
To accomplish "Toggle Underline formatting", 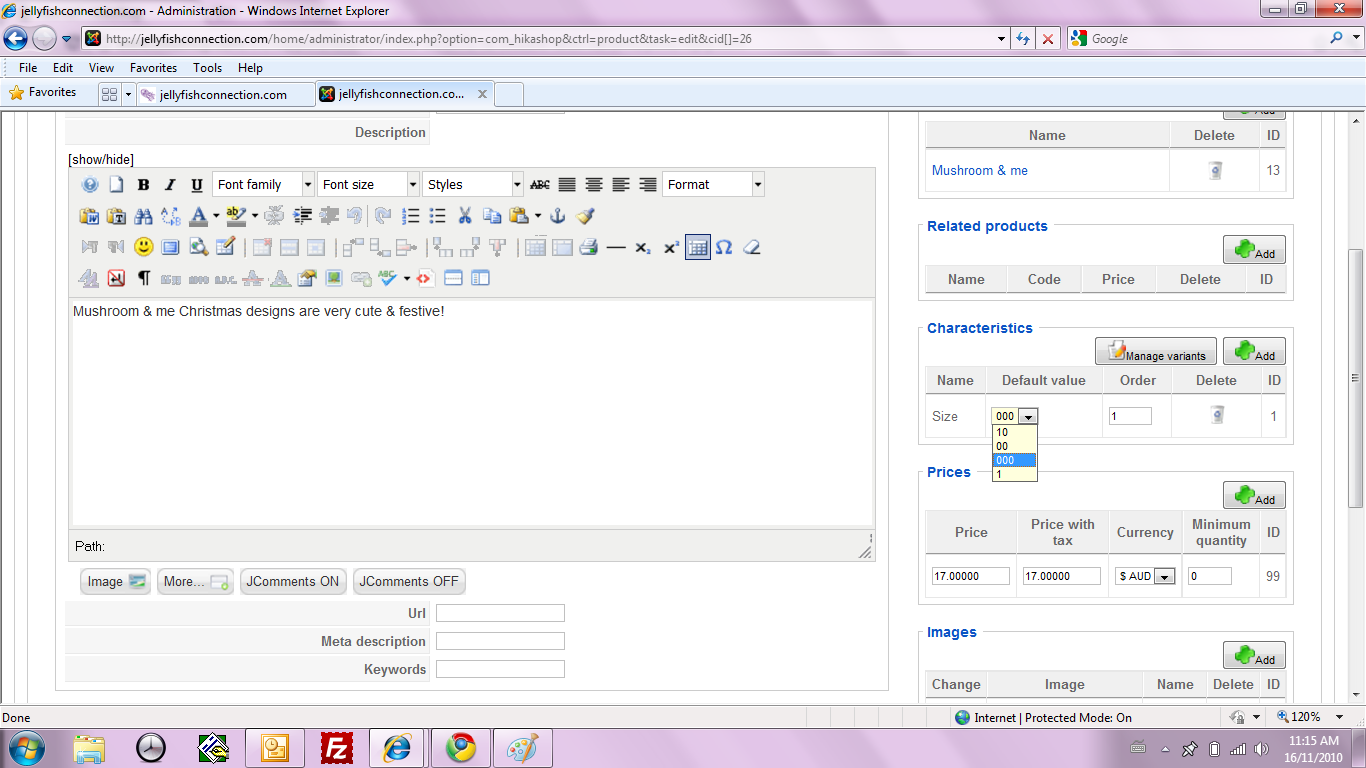I will (x=197, y=185).
